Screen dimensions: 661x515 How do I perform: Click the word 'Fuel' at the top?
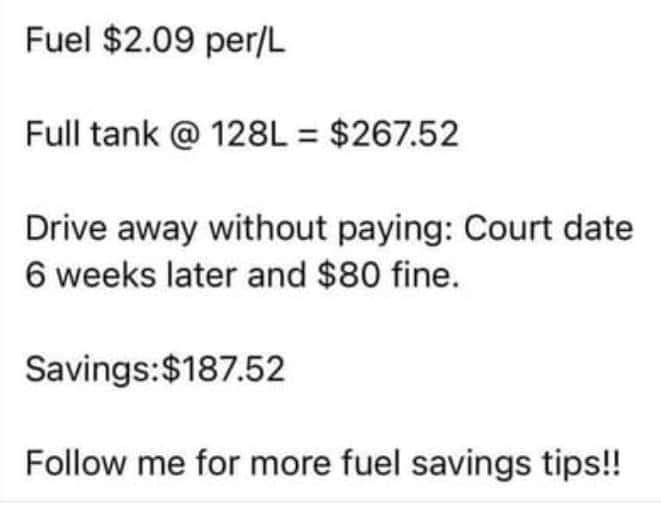pos(58,40)
